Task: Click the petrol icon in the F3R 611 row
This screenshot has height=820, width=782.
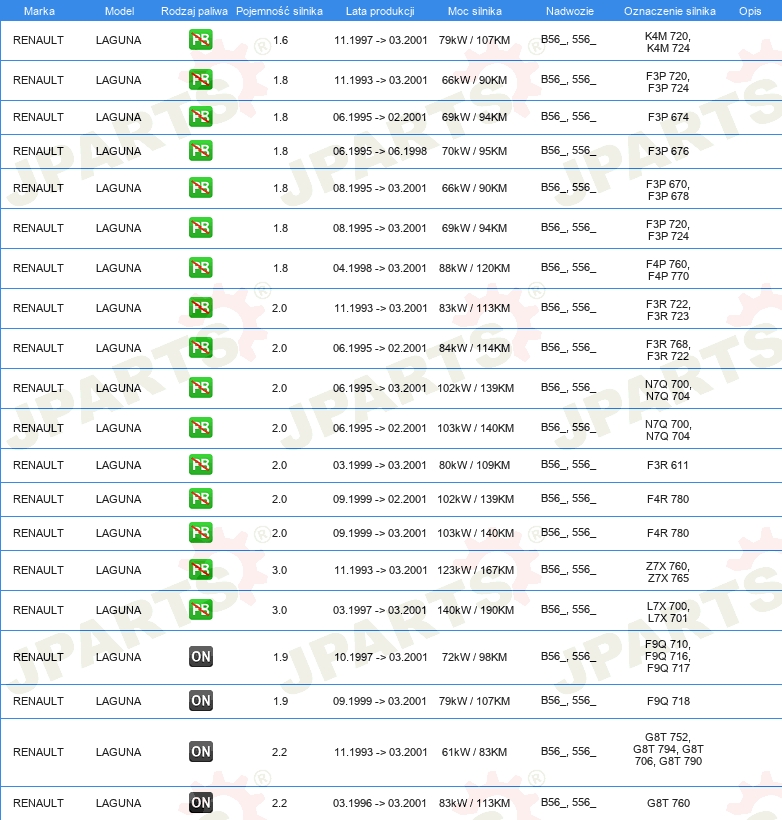Action: [x=200, y=464]
